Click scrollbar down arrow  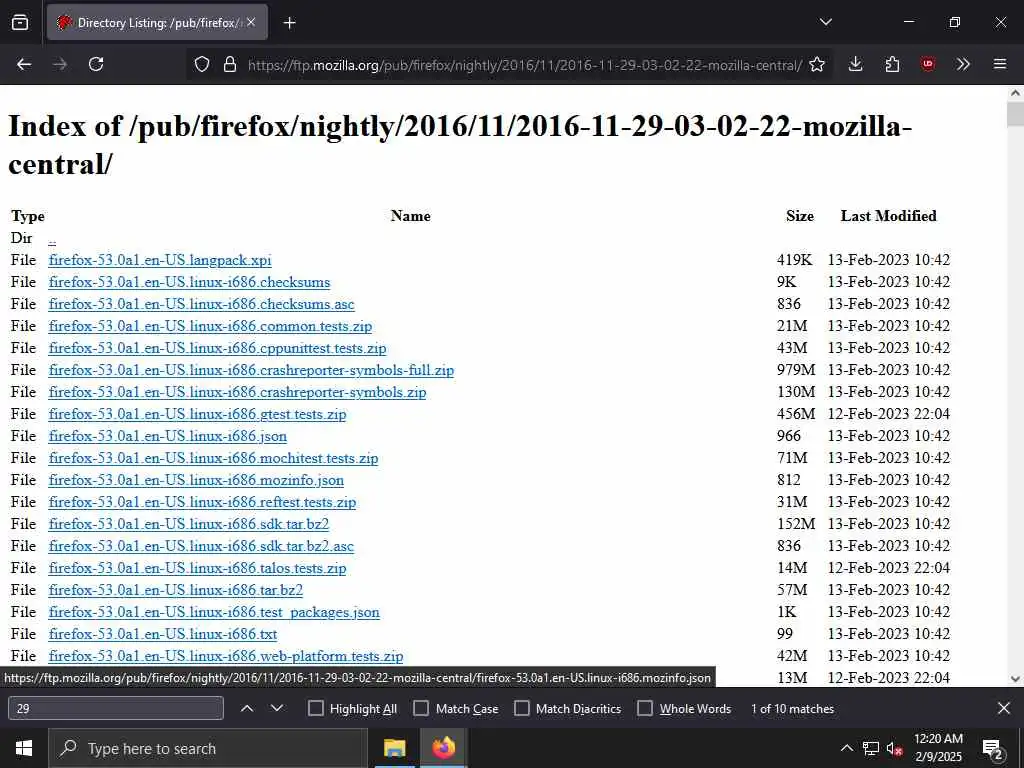(x=1016, y=679)
